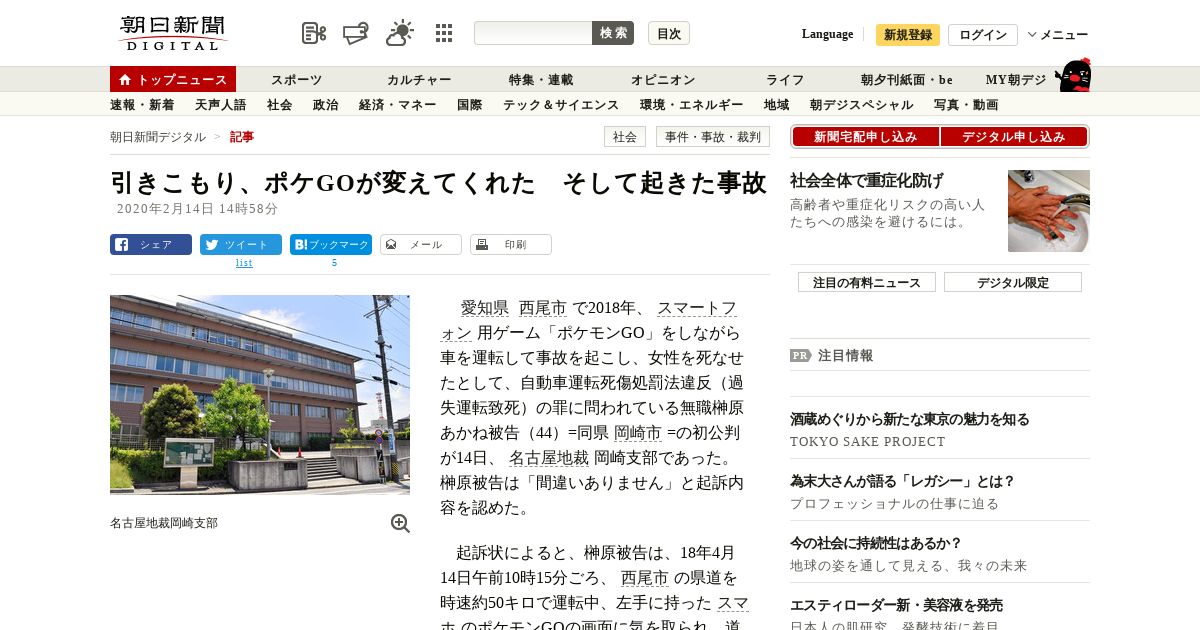
Task: Open the 目次 button
Action: 669,33
